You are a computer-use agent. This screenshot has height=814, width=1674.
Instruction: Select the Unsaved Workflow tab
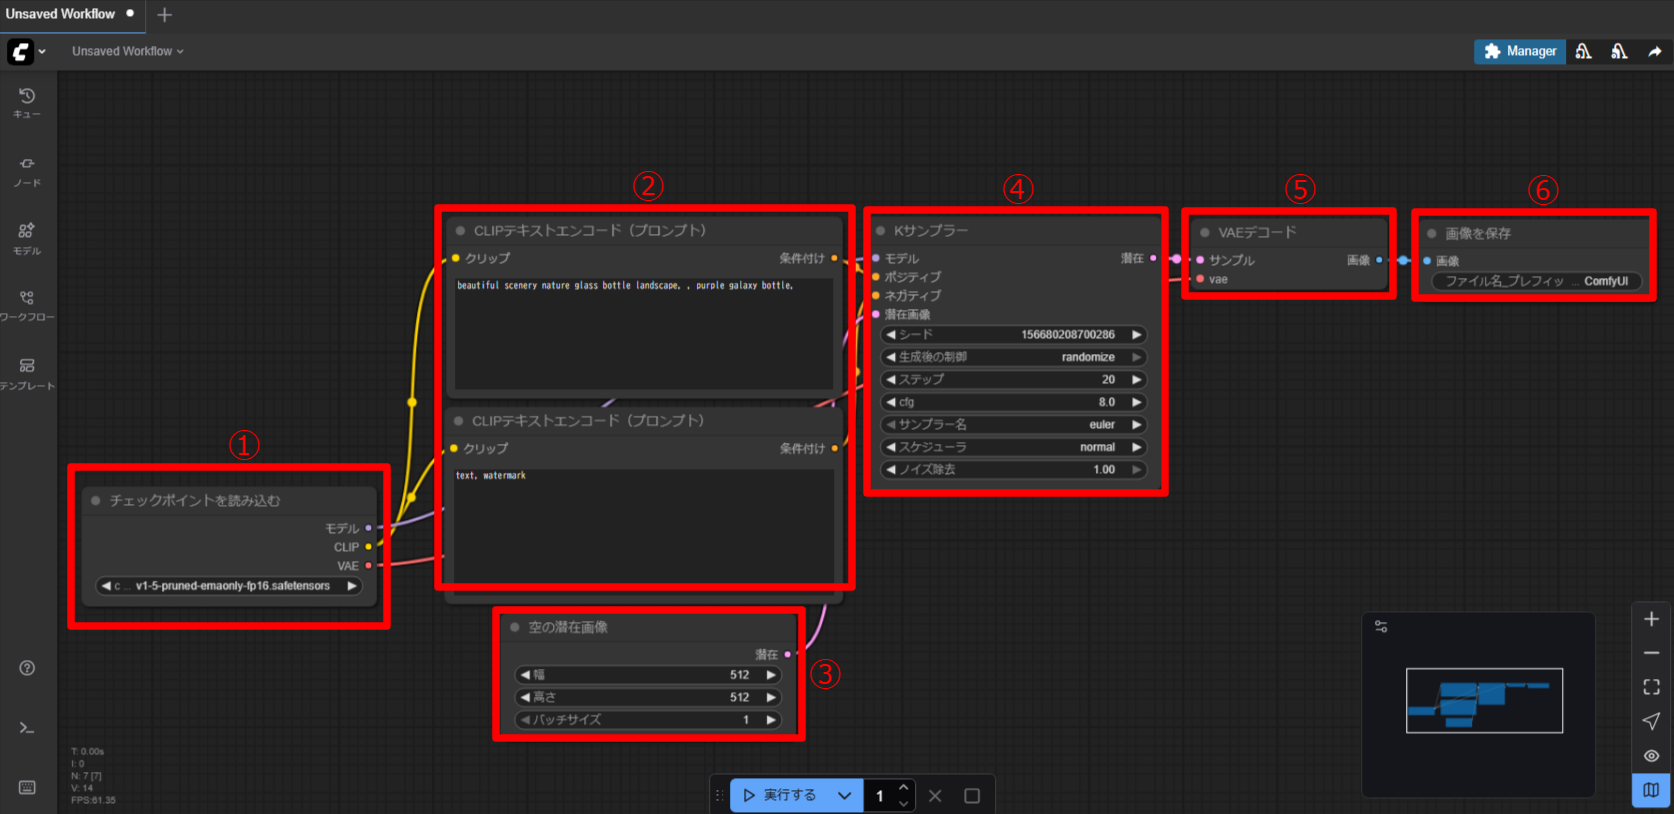pos(61,14)
